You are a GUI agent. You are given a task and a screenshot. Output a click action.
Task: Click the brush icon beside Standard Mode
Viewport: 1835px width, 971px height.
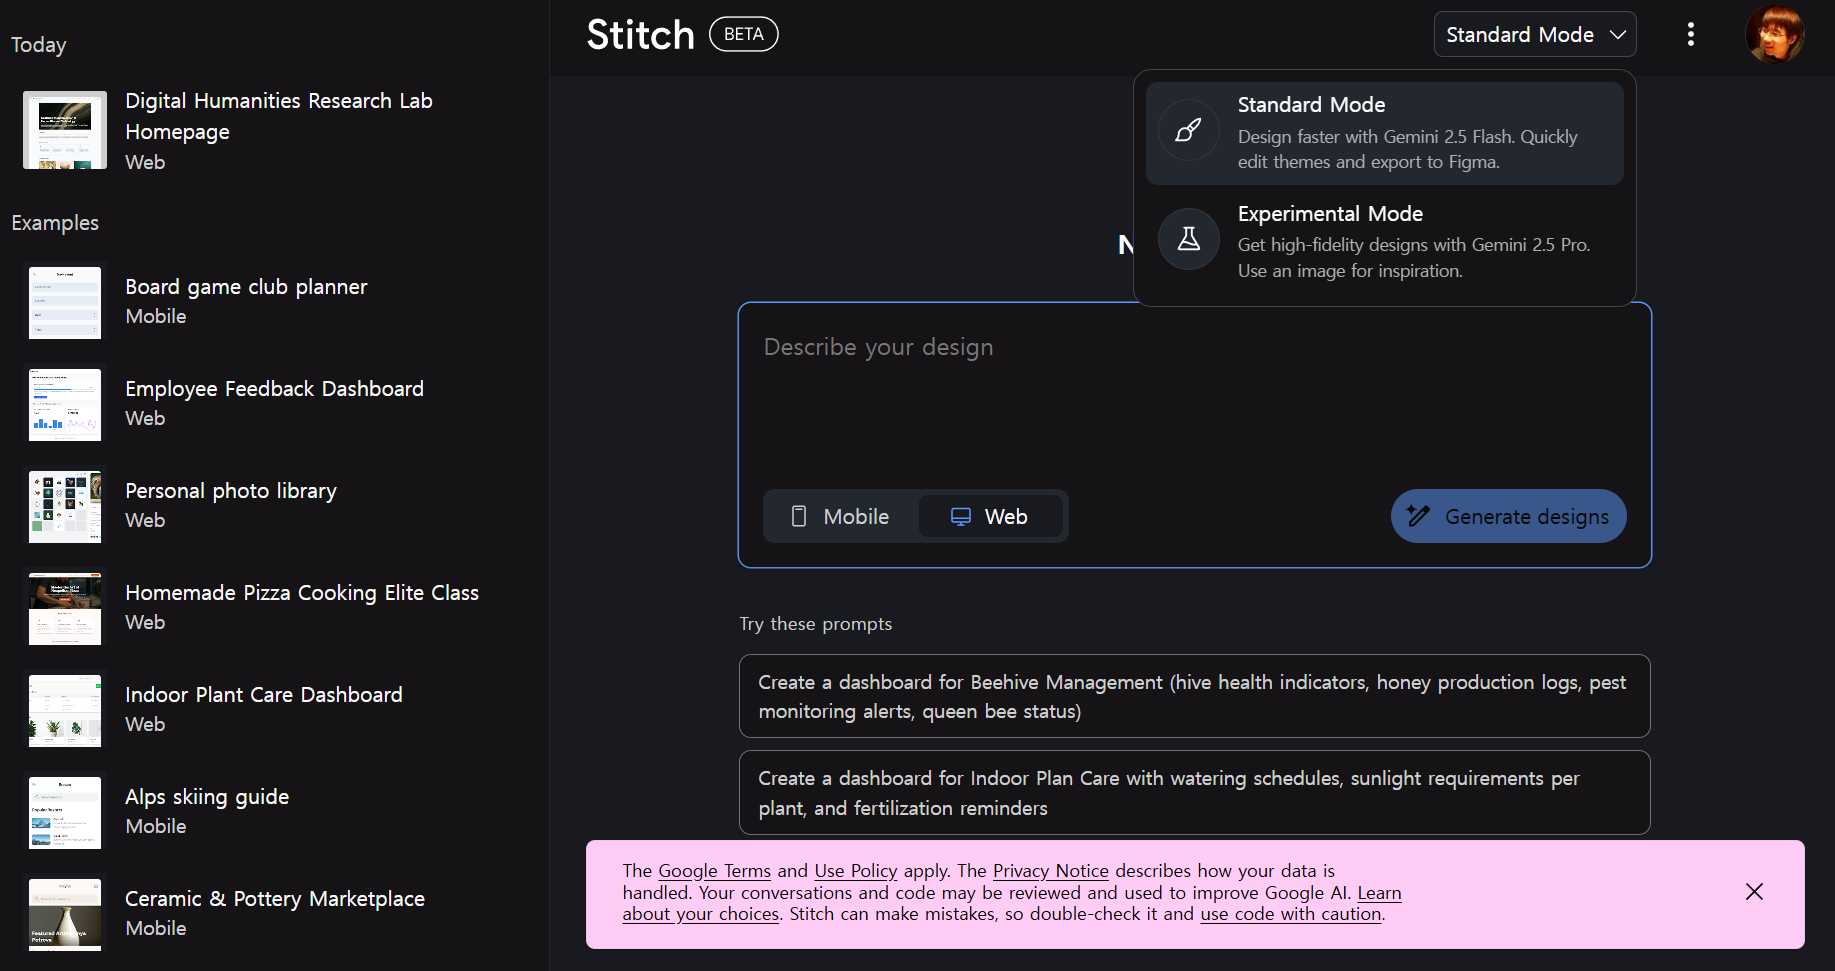[1188, 130]
